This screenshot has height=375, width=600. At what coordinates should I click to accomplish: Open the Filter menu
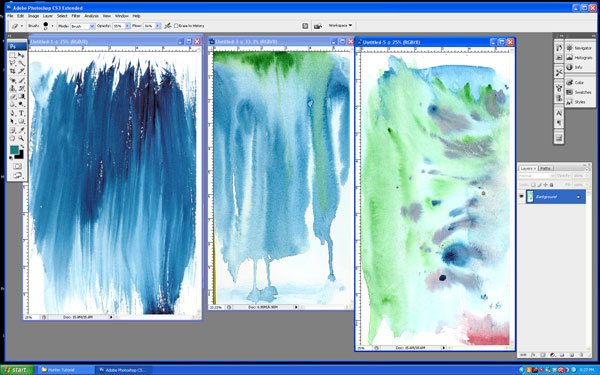pos(76,16)
